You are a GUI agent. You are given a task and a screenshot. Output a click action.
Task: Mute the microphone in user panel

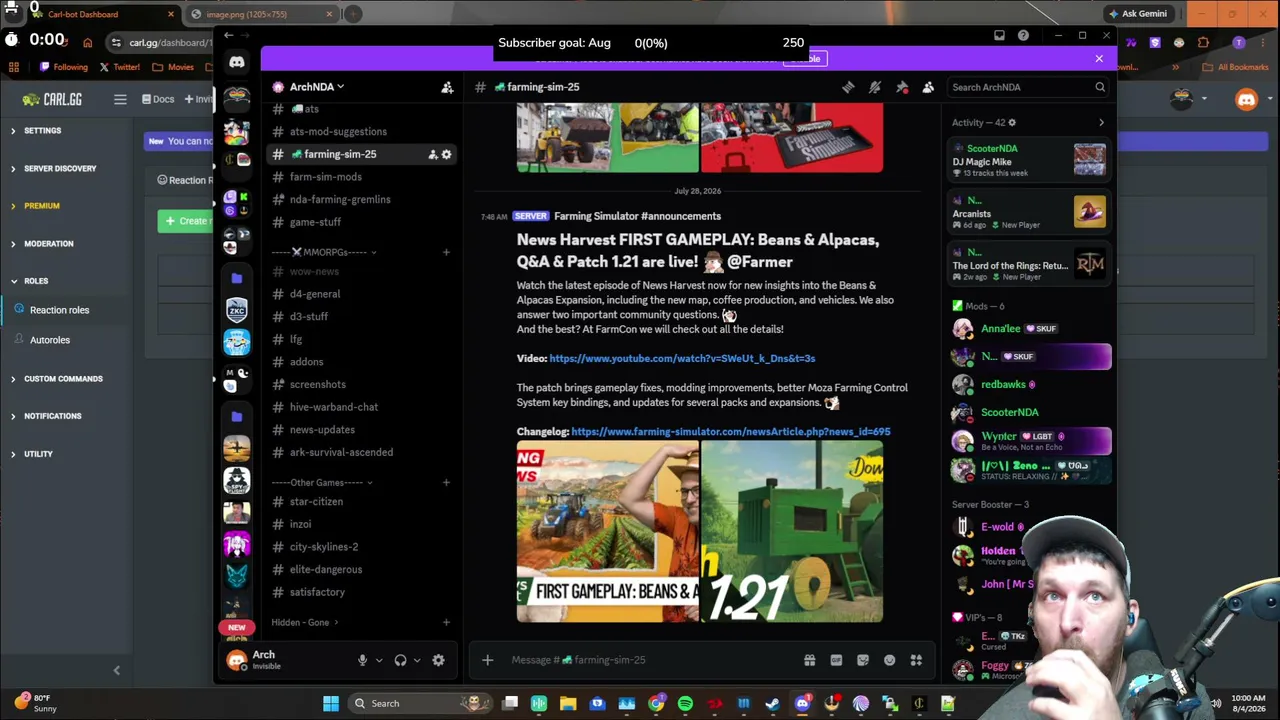pyautogui.click(x=362, y=660)
